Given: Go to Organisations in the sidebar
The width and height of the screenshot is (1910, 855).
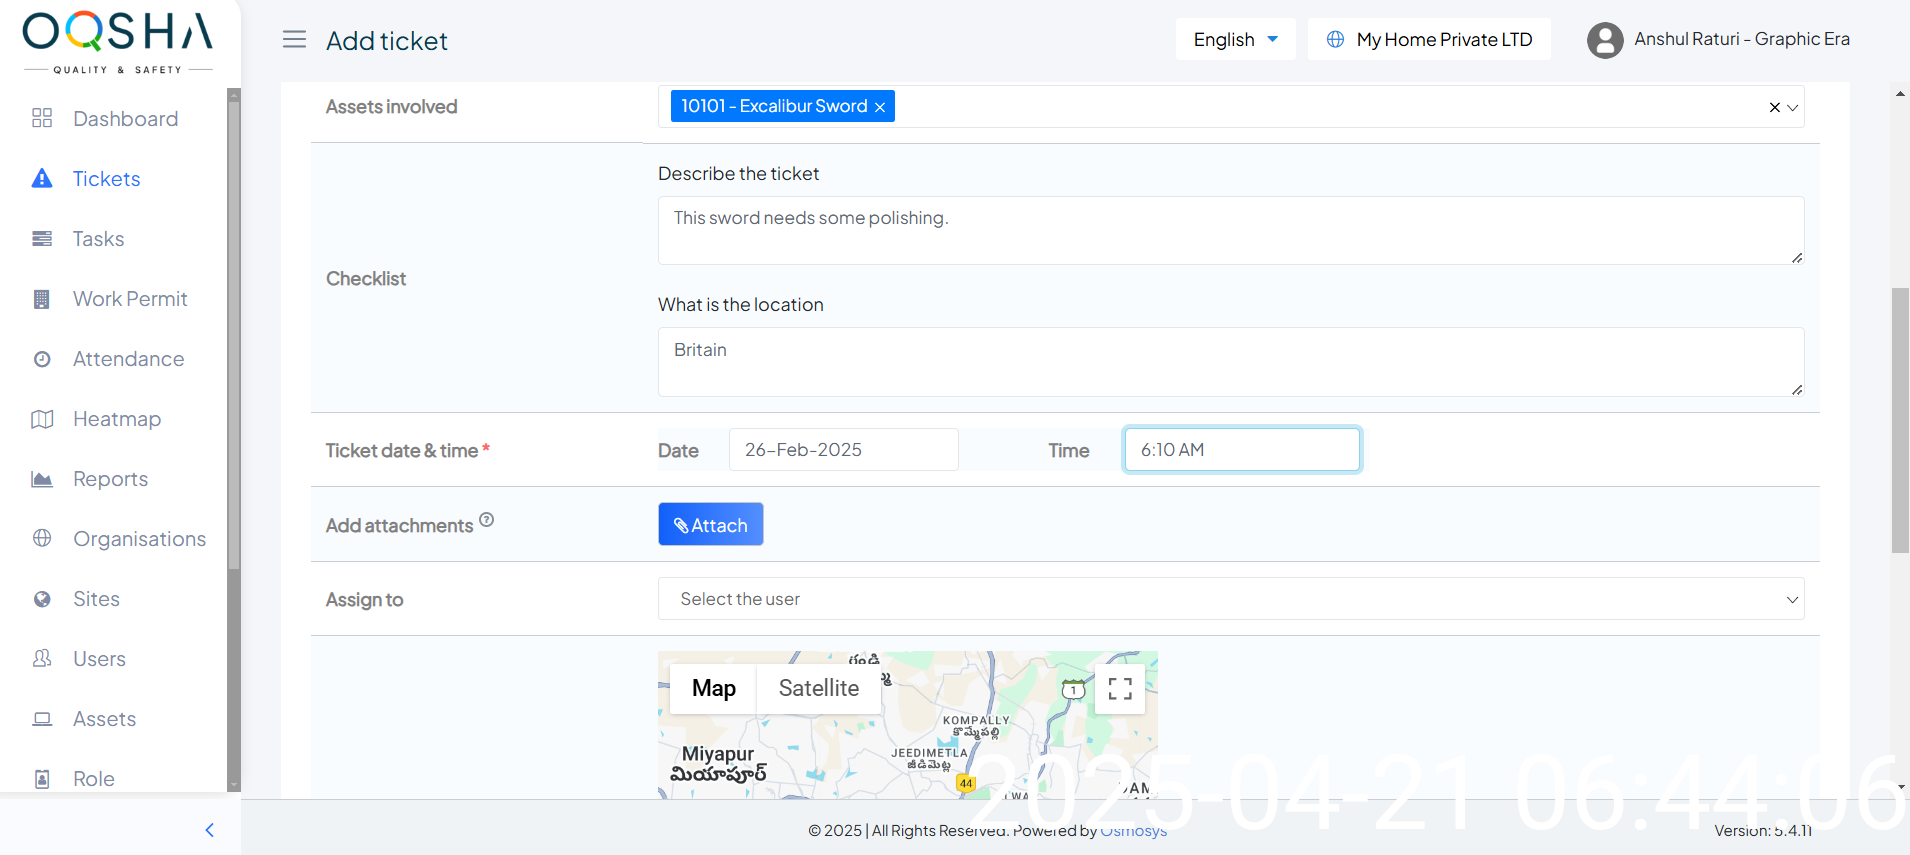Looking at the screenshot, I should point(139,539).
